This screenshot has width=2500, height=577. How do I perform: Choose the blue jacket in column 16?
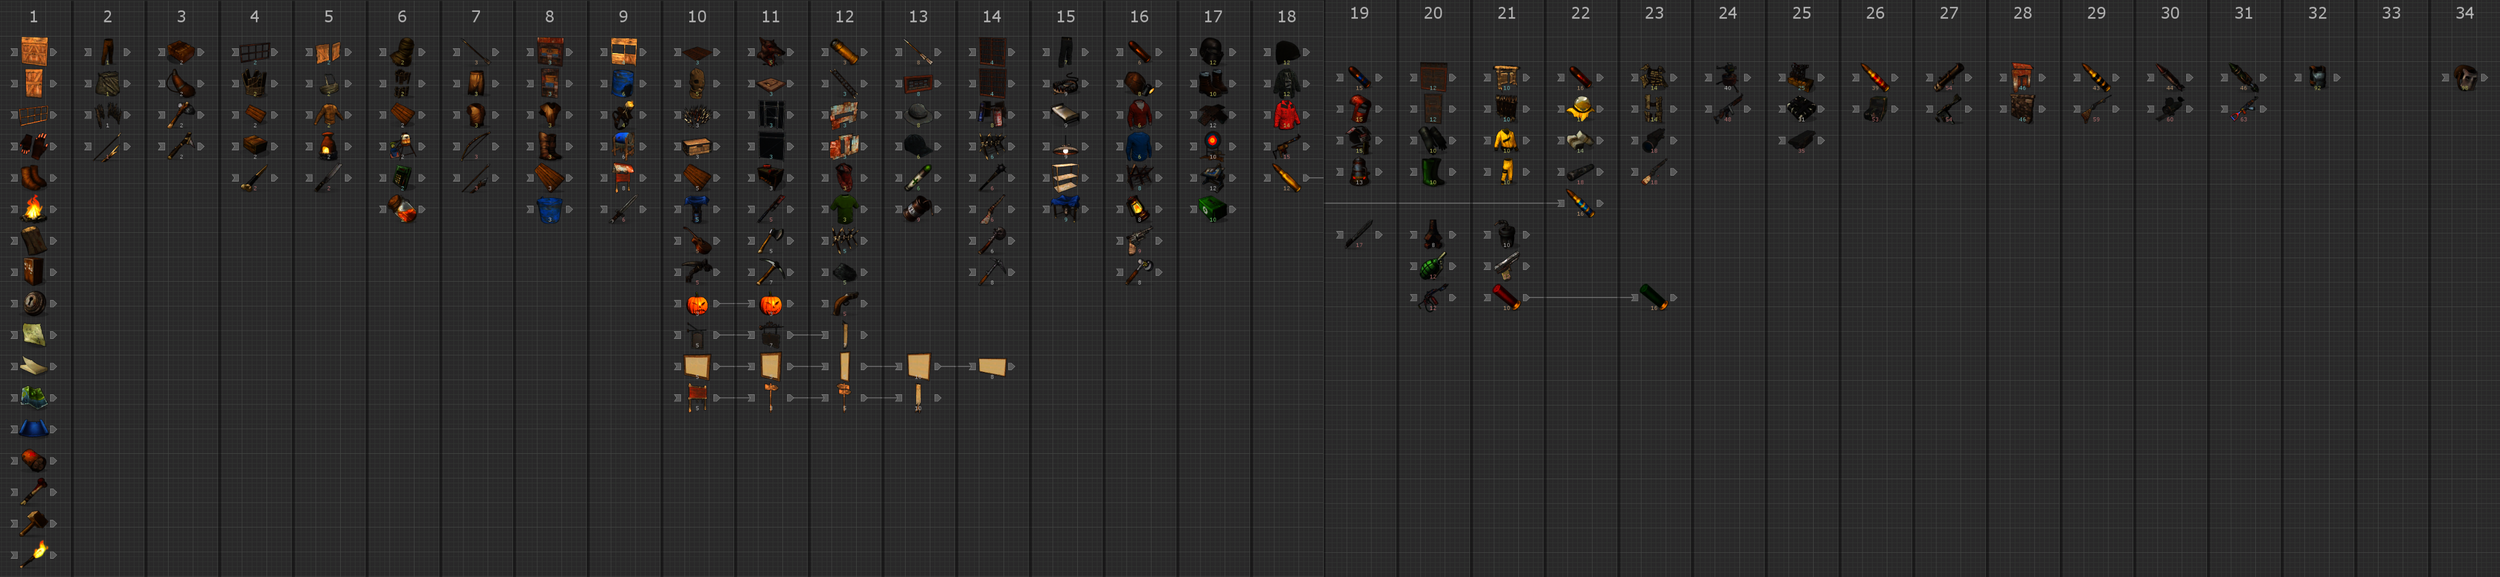point(1139,146)
